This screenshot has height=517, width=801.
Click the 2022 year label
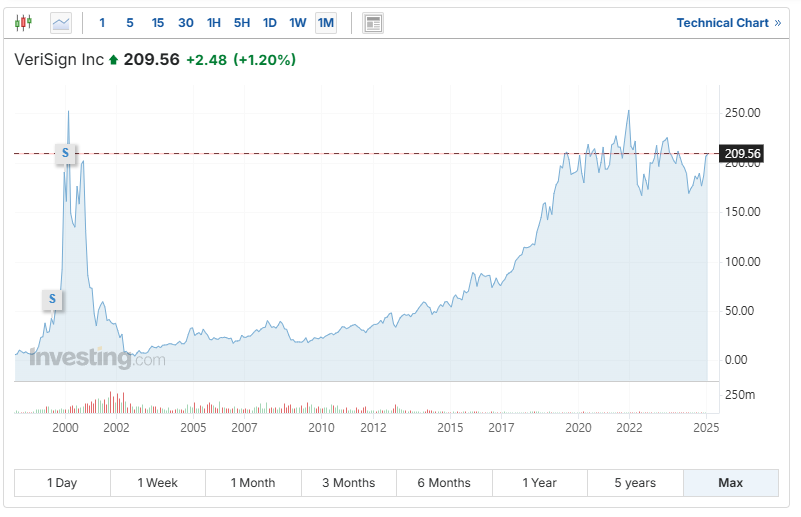click(x=629, y=428)
